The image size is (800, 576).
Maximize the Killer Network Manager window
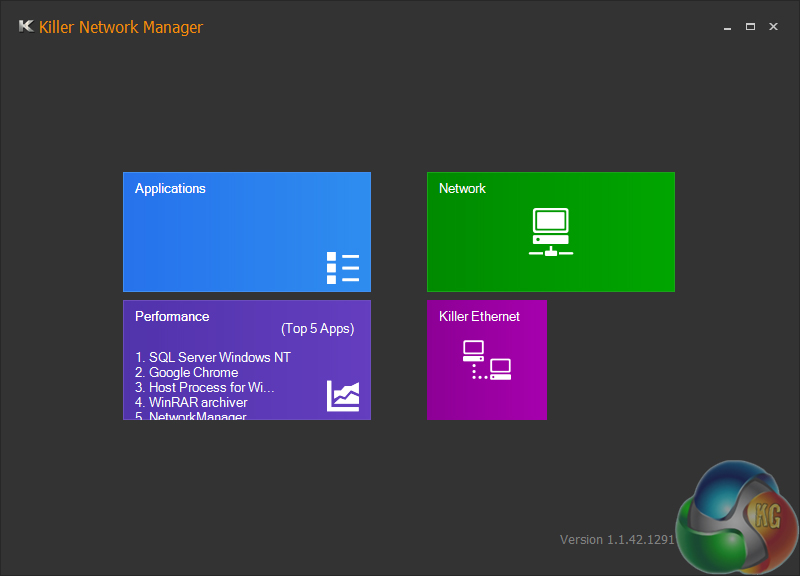[x=750, y=27]
